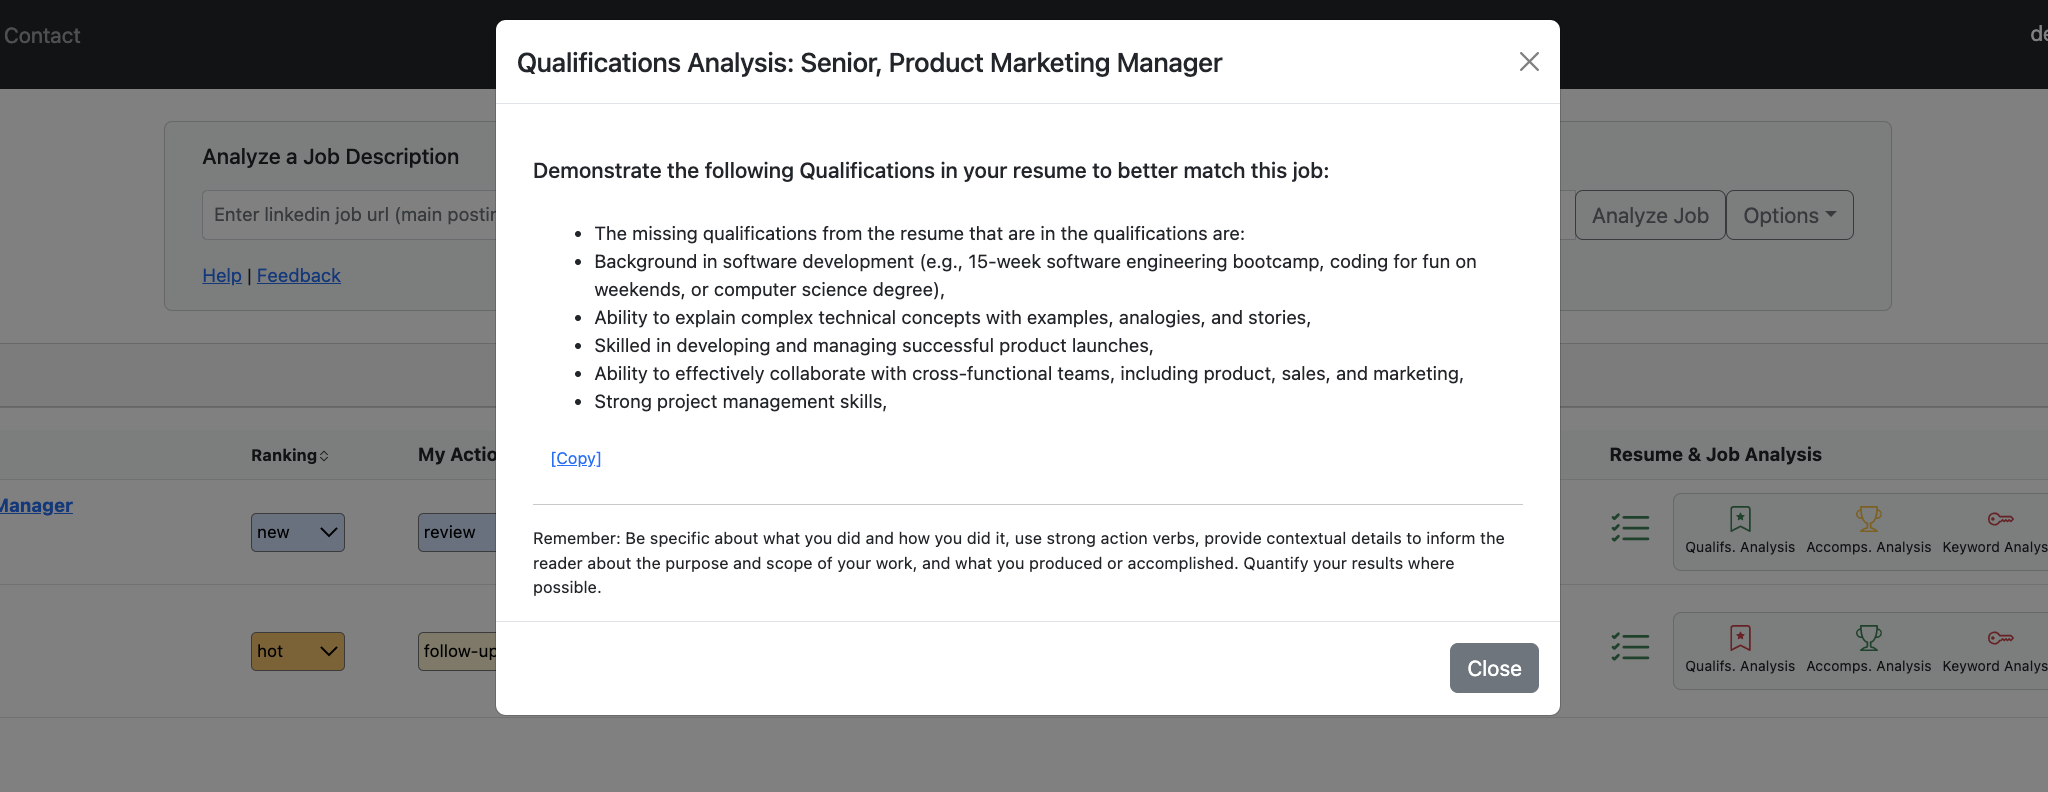
Task: Open the 'follow-up' action dropdown
Action: coord(457,651)
